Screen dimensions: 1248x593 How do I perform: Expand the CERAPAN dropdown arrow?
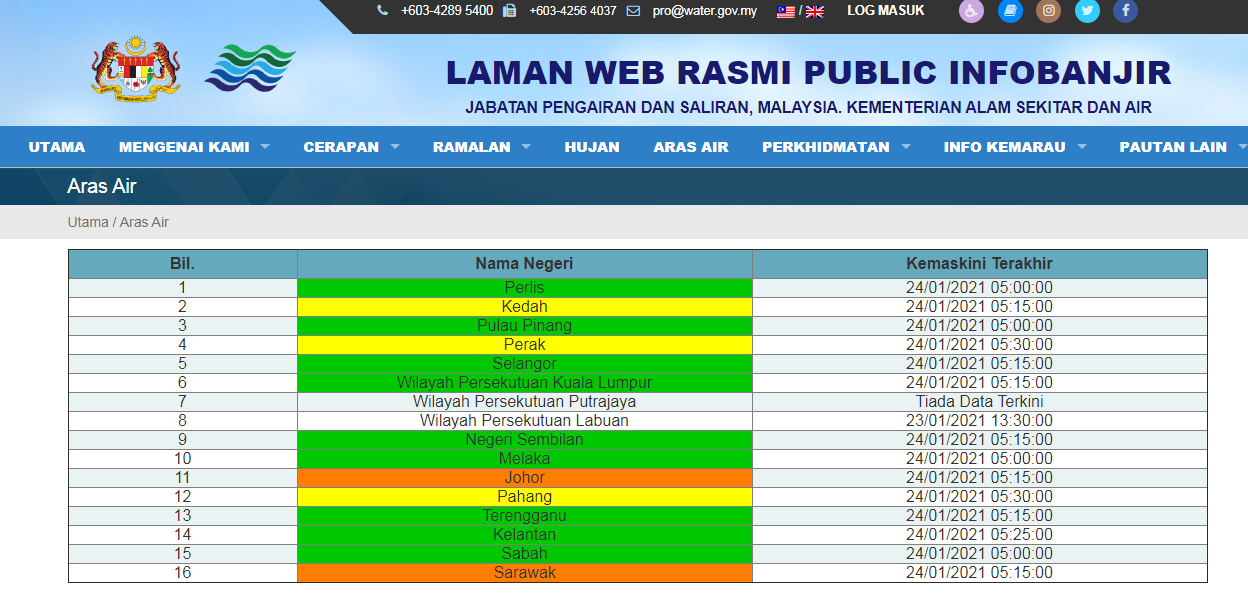point(395,147)
